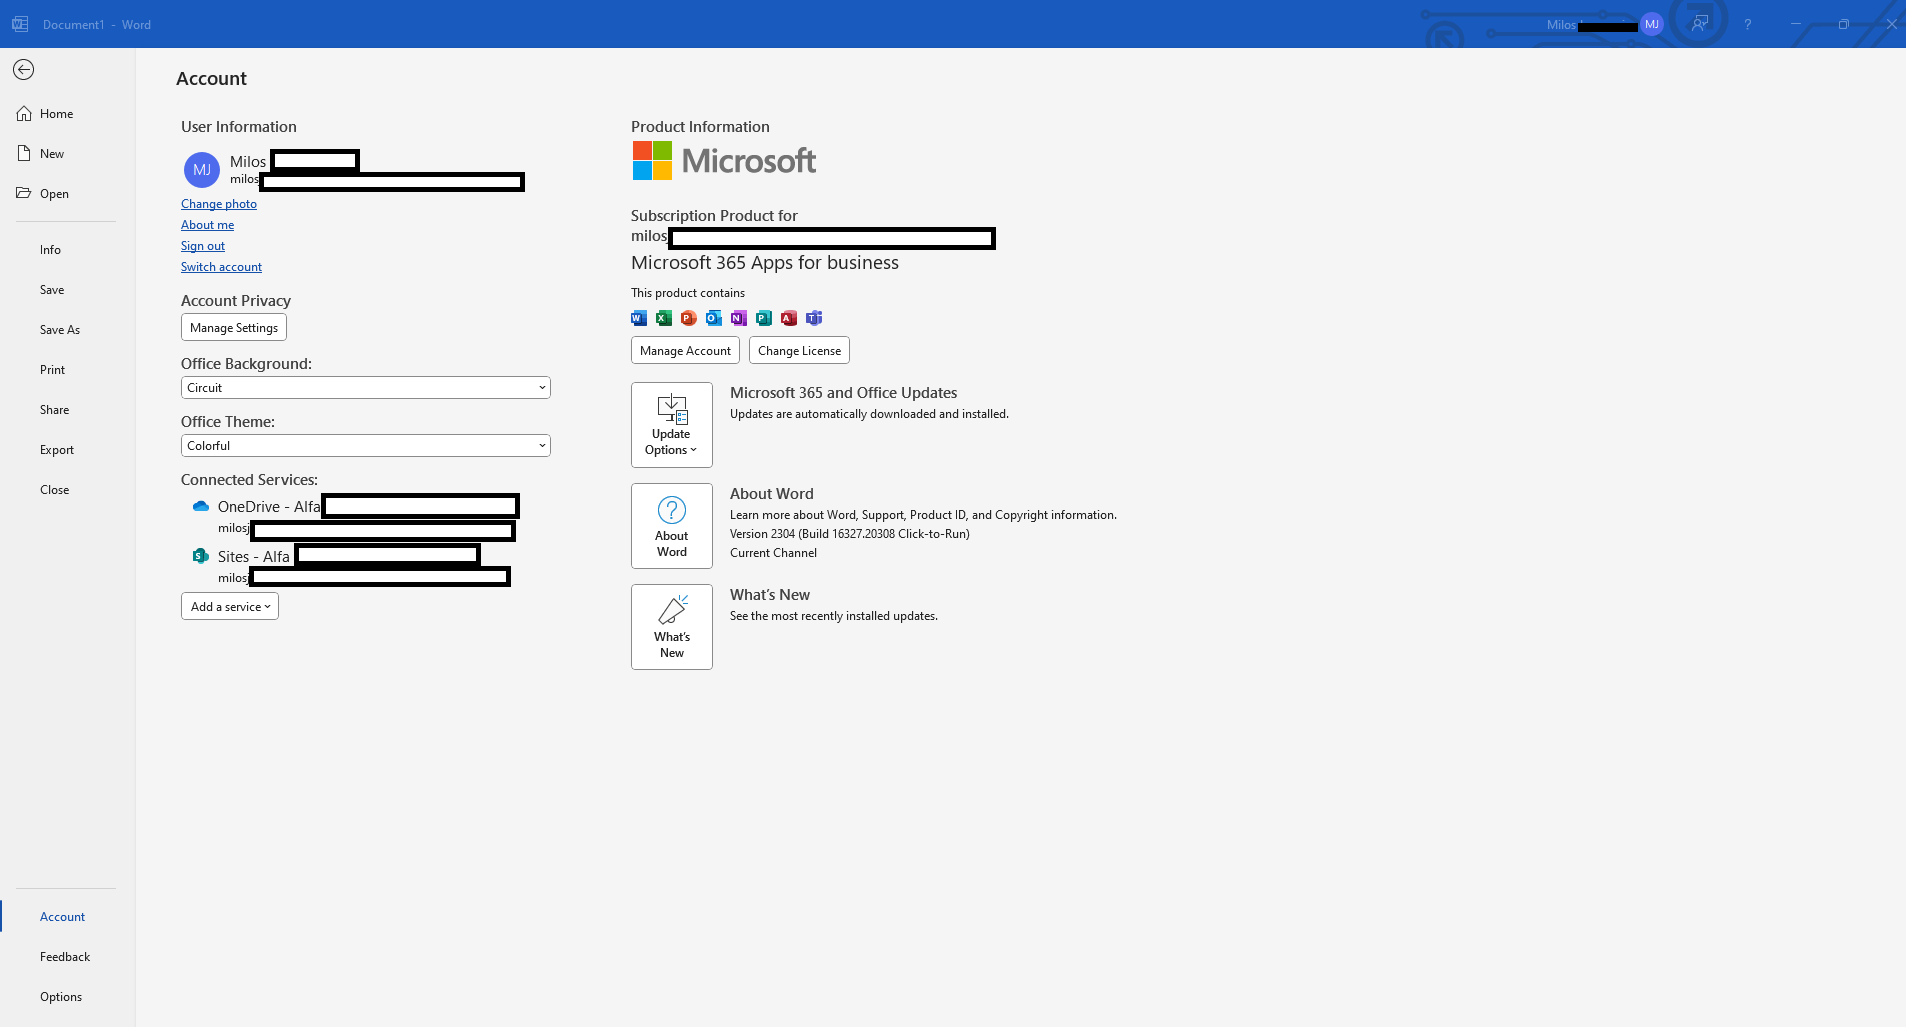Click the Access app icon in product list
Screen dimensions: 1906x1027
pyautogui.click(x=789, y=318)
